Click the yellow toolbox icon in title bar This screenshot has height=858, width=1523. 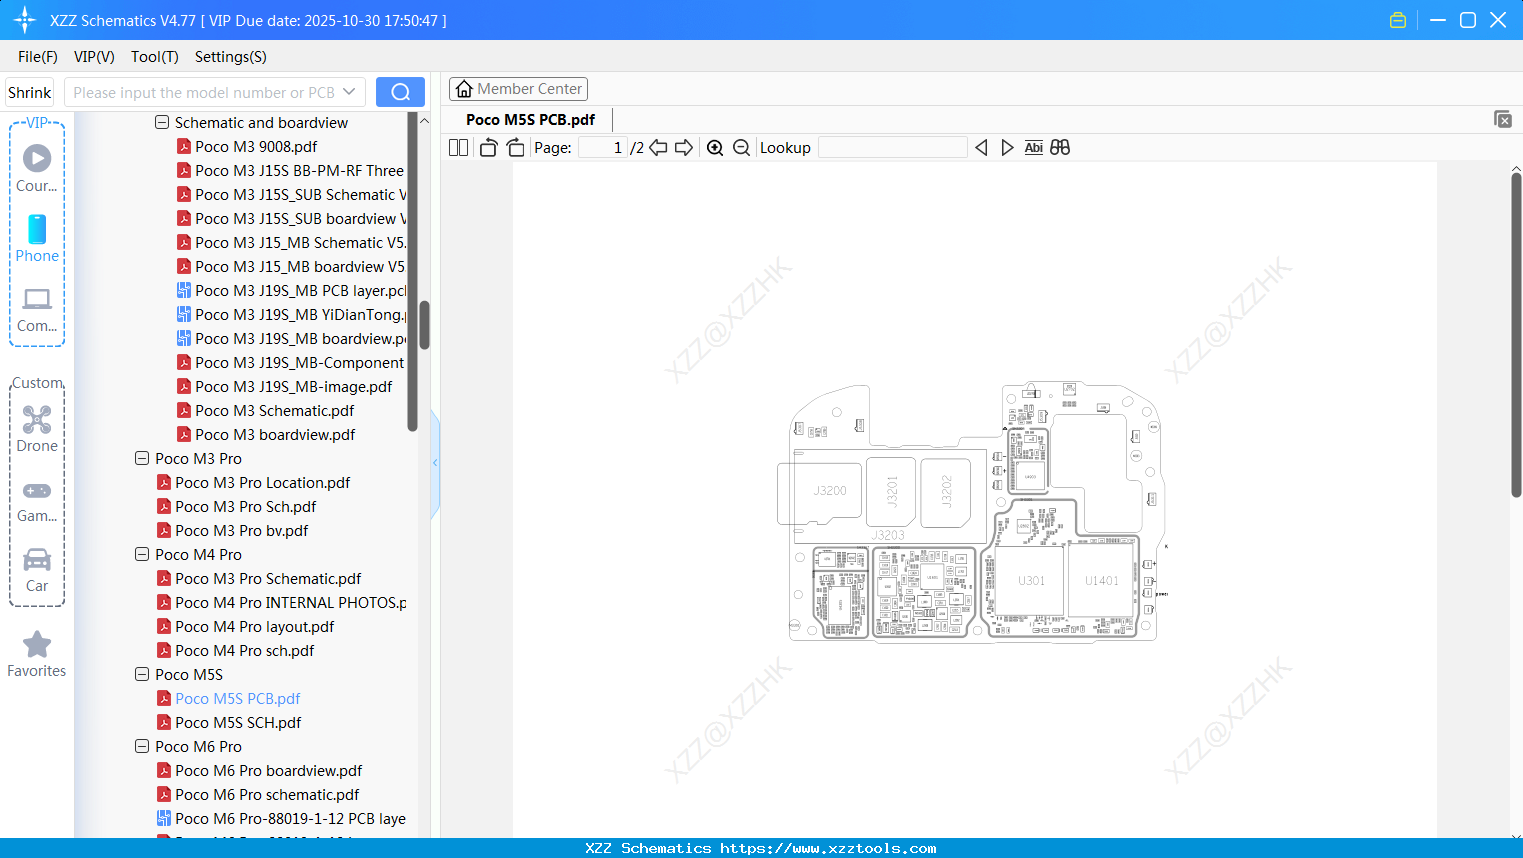1398,20
